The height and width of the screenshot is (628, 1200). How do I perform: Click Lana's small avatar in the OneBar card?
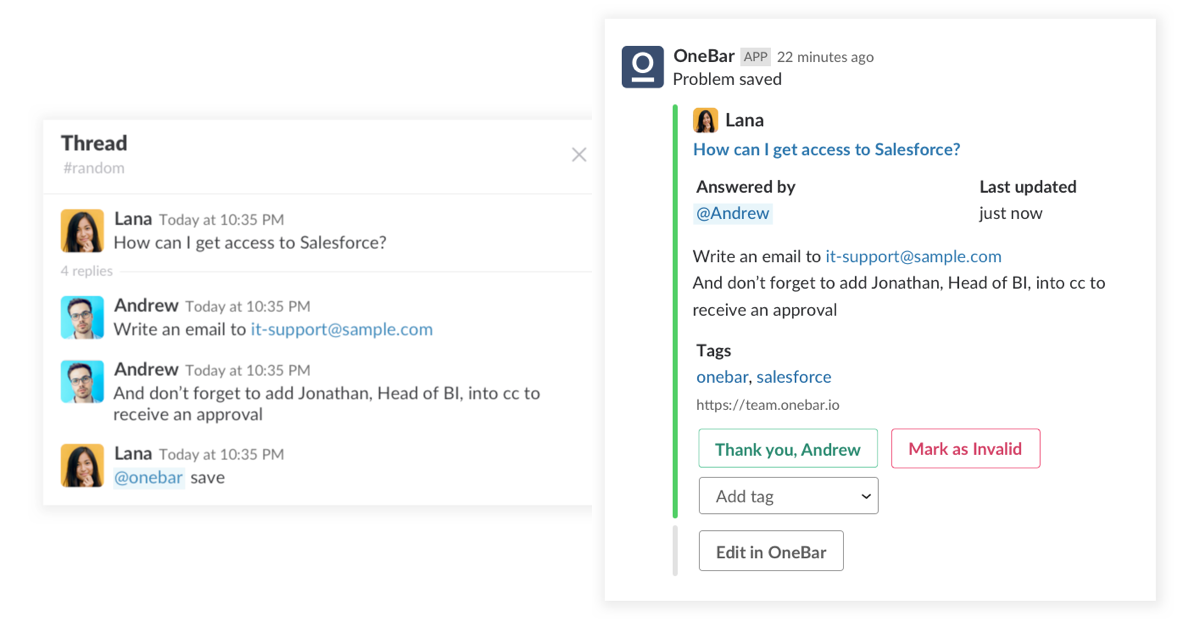pyautogui.click(x=705, y=120)
